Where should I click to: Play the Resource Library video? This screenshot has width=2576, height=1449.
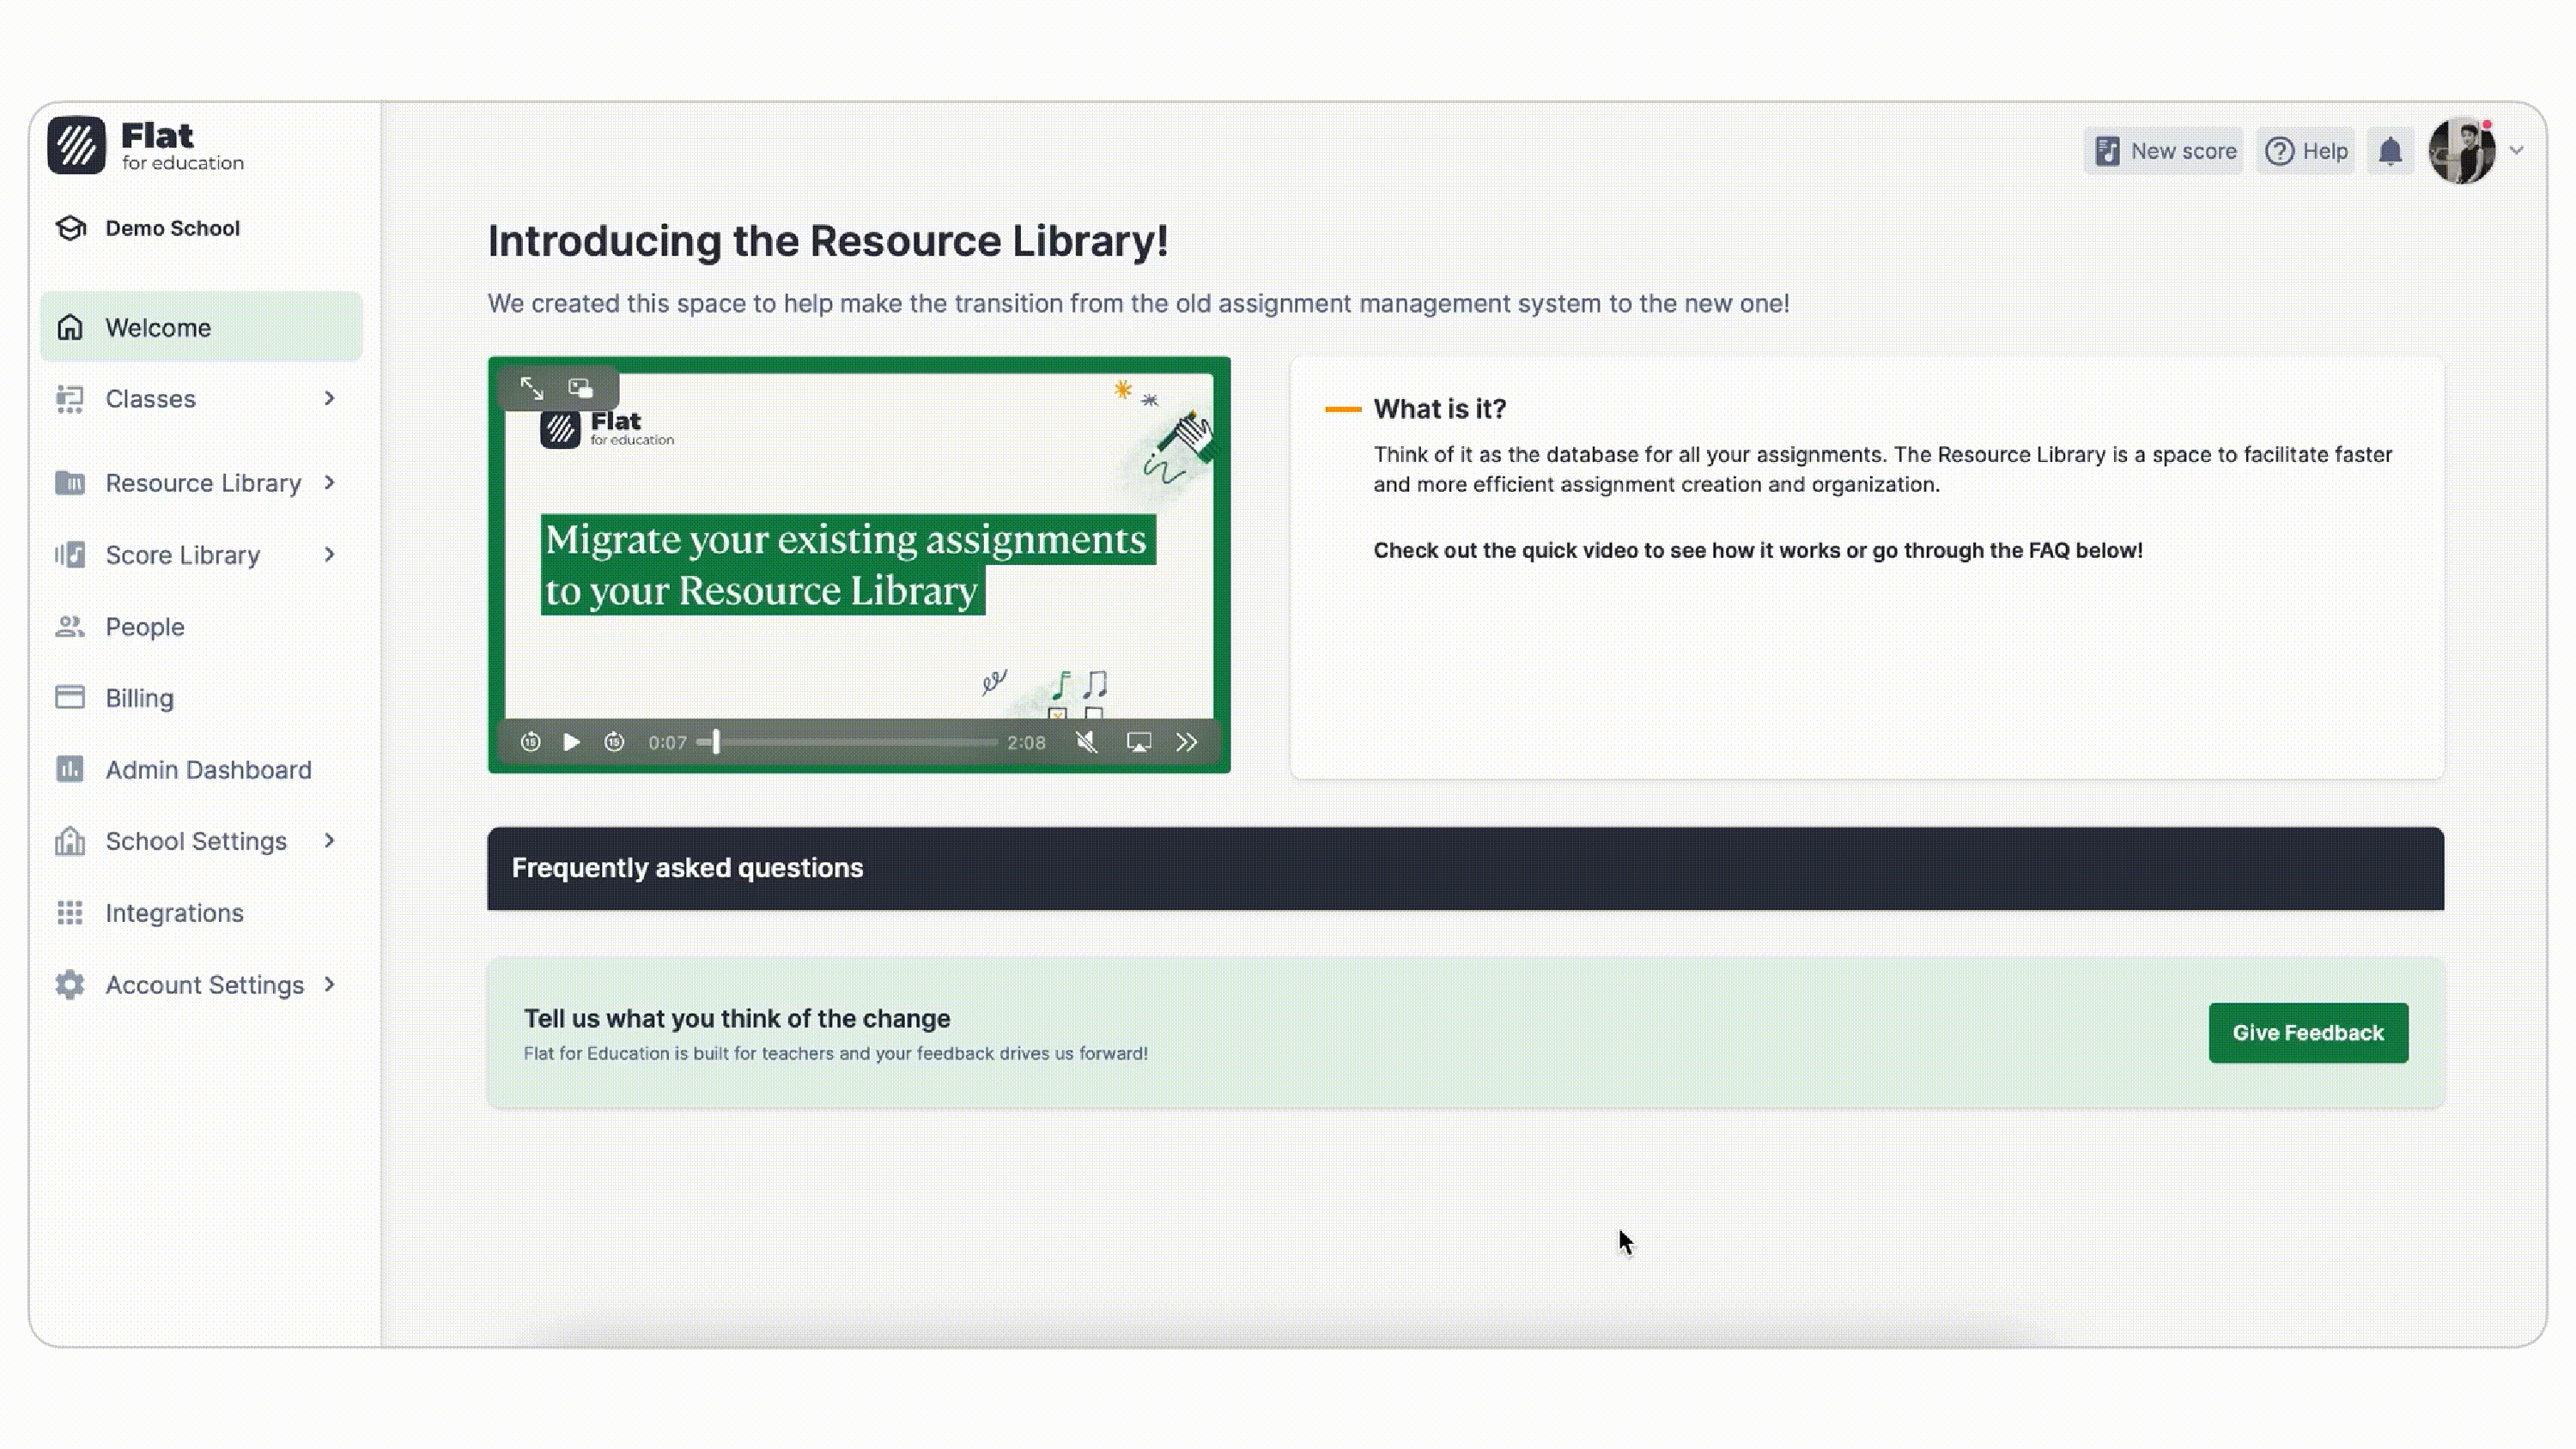coord(571,742)
